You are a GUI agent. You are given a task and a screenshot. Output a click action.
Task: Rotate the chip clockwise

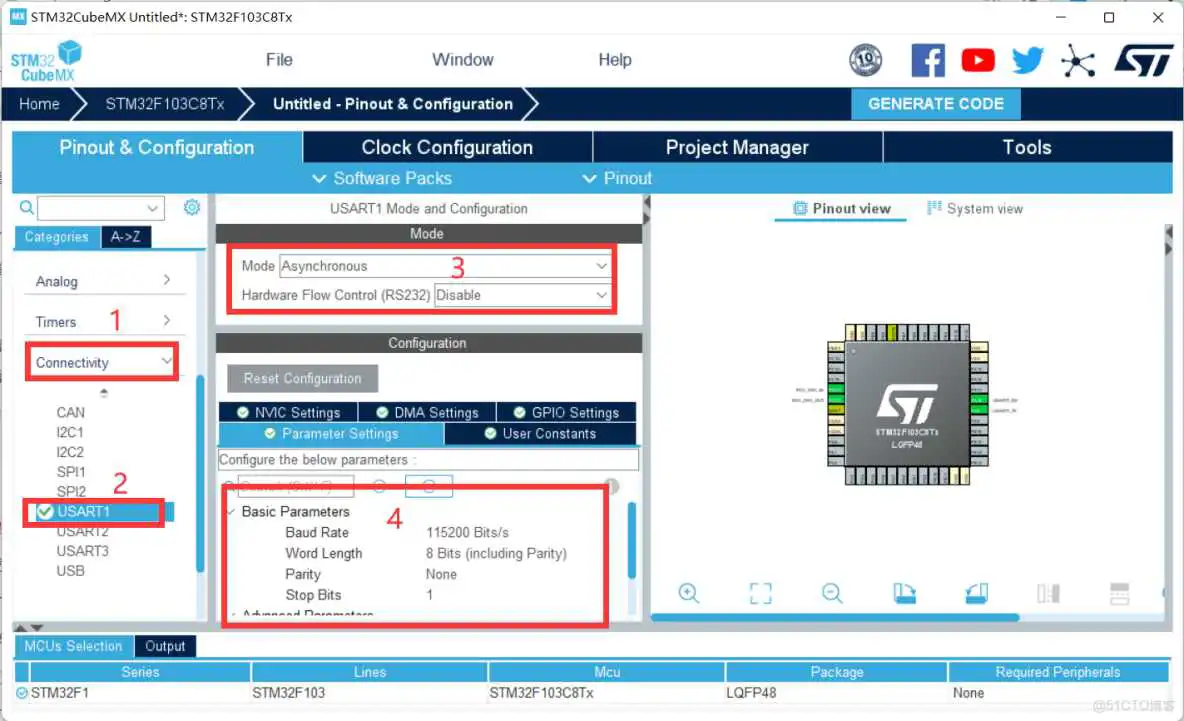(904, 593)
